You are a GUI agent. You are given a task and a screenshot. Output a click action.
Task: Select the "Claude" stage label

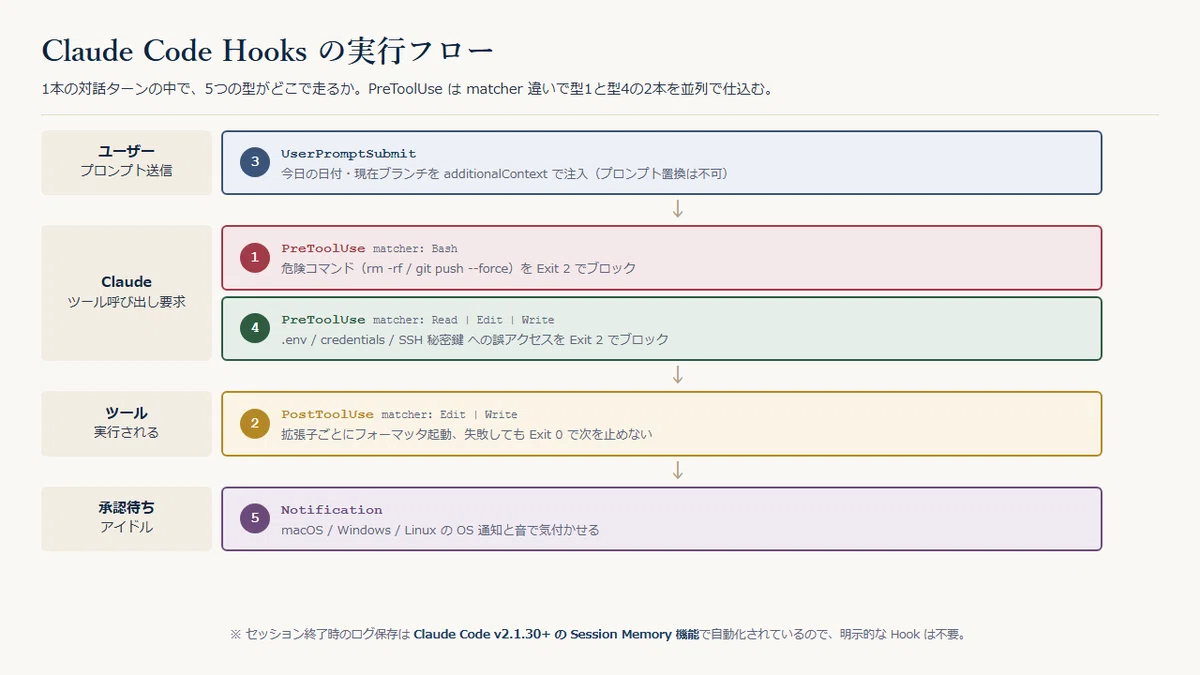pos(127,282)
